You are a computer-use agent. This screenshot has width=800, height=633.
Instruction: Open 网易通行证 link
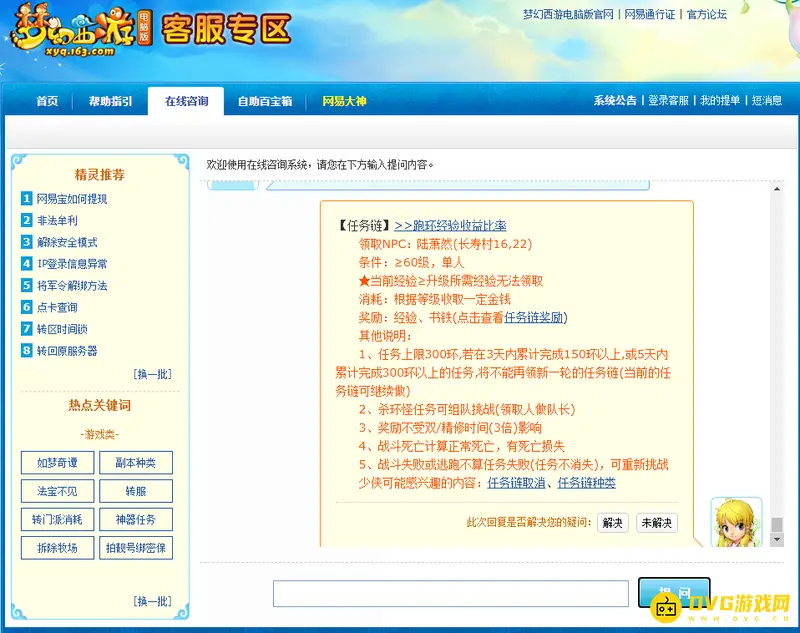point(649,14)
